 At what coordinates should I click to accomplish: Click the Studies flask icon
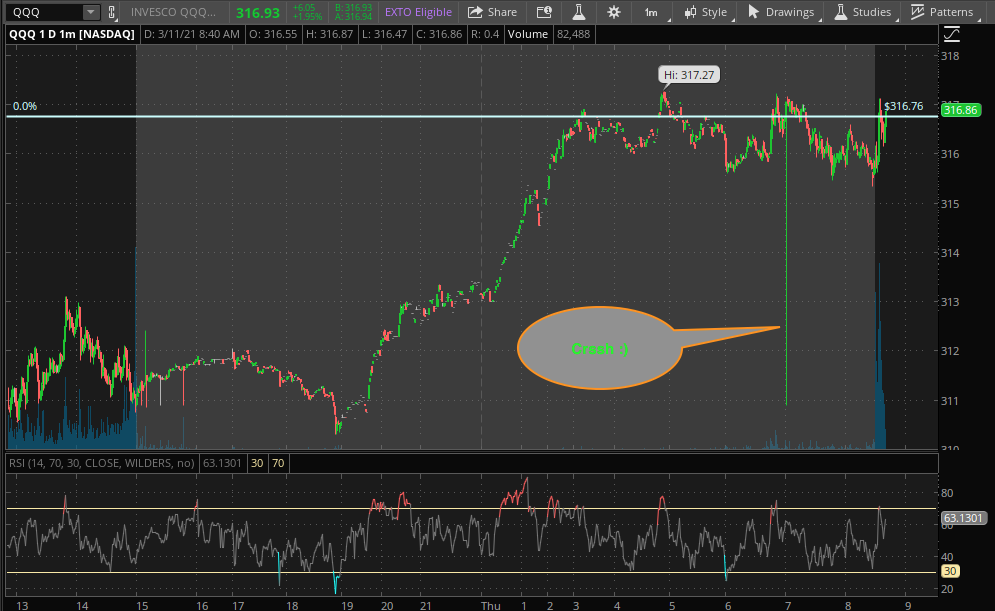pyautogui.click(x=841, y=12)
